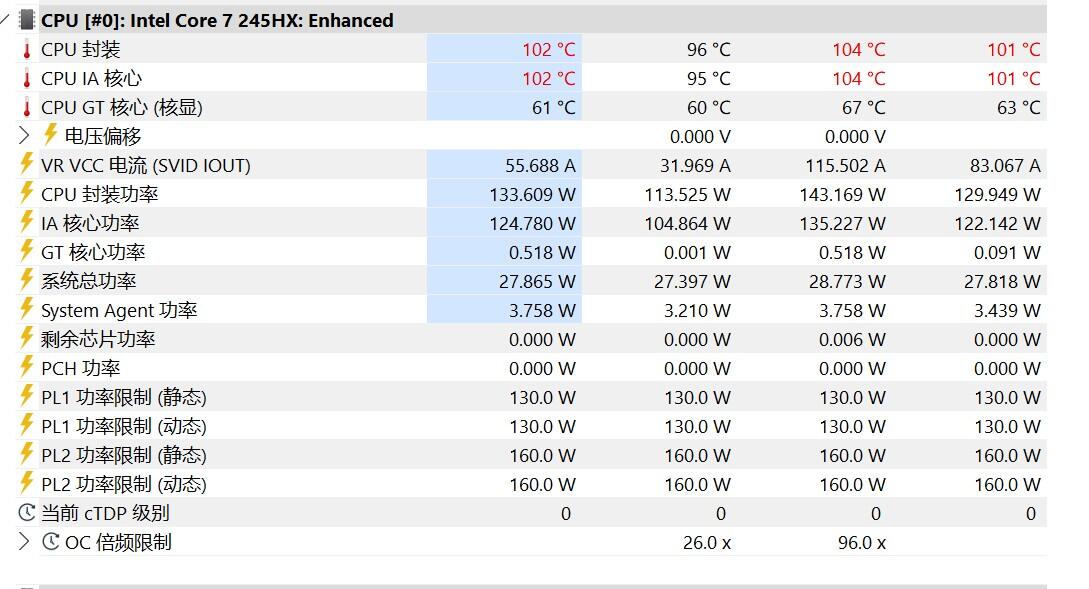
Task: Click the CPU chip icon in header
Action: [26, 20]
